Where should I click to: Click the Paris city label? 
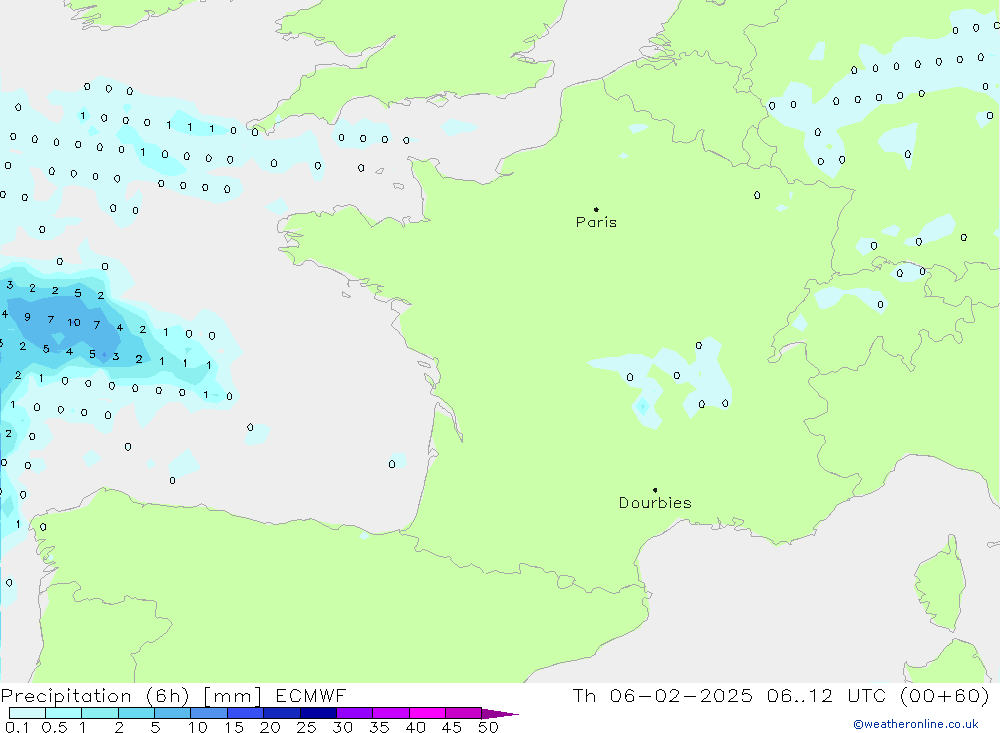point(596,222)
